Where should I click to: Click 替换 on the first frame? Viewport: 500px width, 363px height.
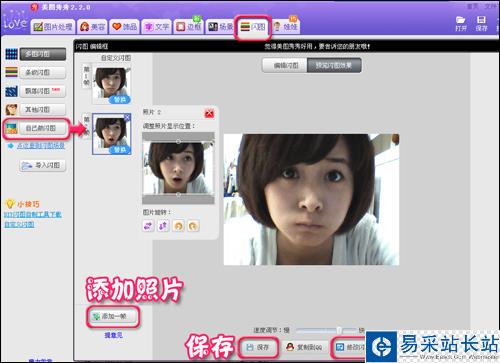pos(120,100)
